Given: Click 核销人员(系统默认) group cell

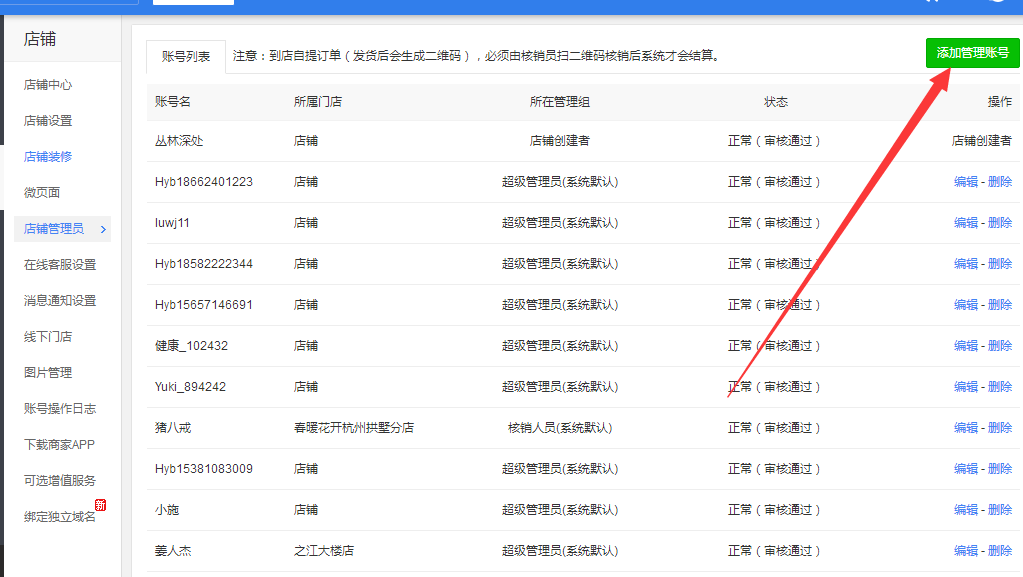Looking at the screenshot, I should point(560,428).
